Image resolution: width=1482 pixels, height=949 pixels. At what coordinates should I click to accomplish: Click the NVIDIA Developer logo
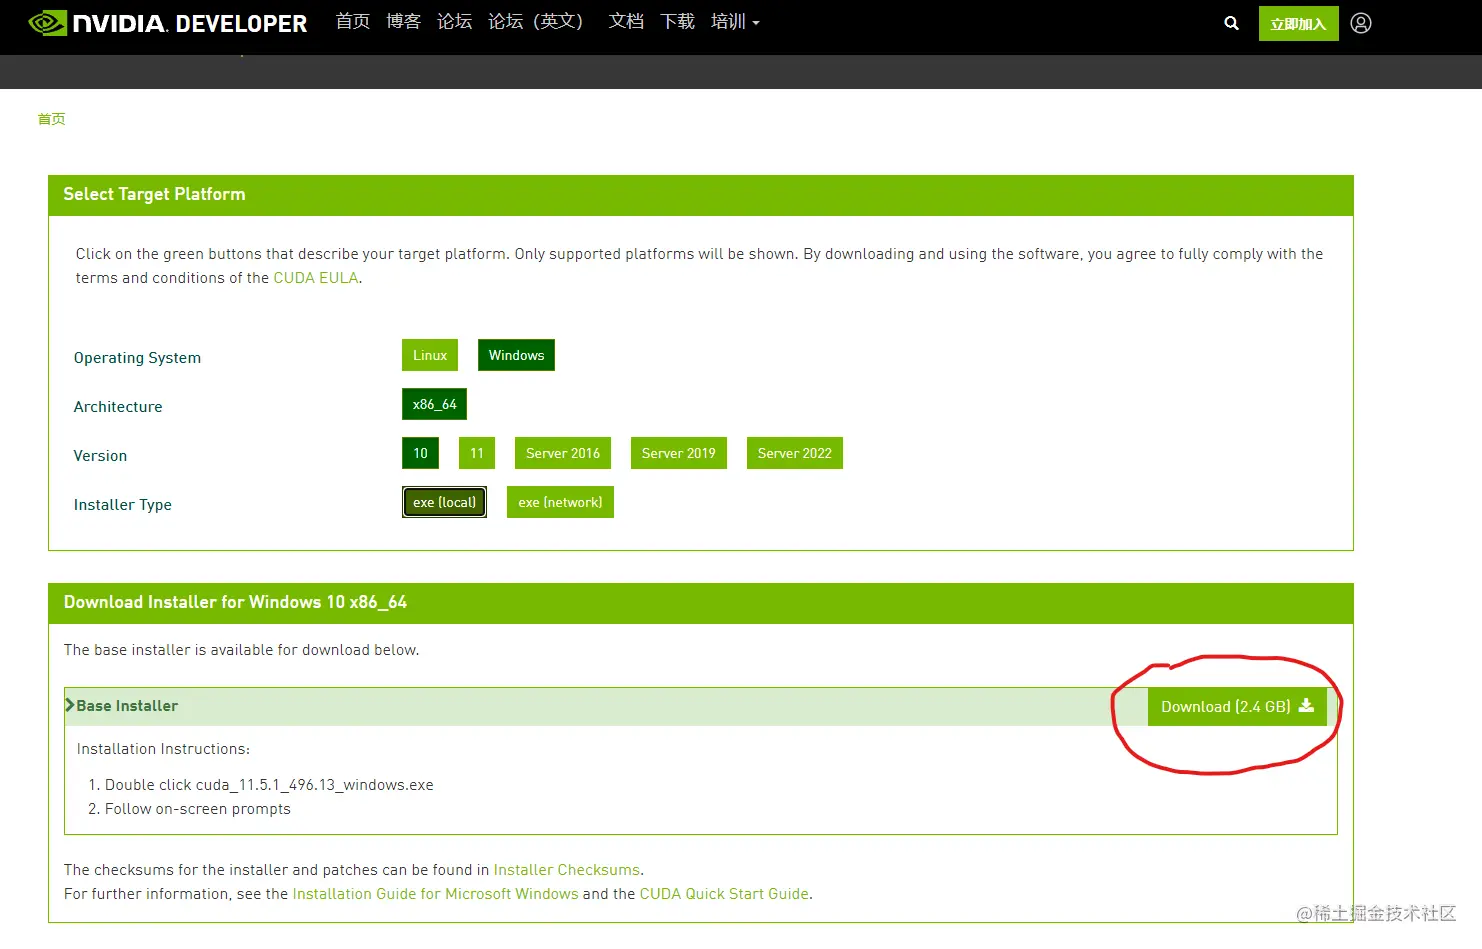(x=168, y=23)
